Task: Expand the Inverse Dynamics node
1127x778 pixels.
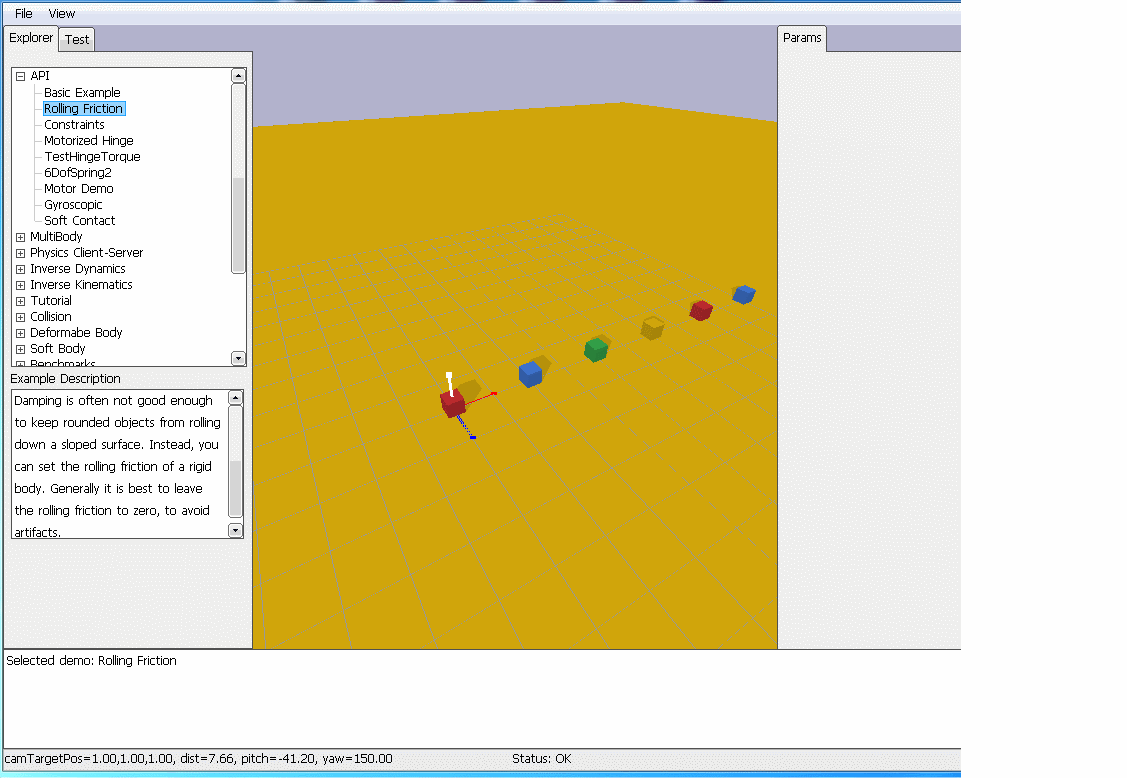Action: tap(21, 269)
